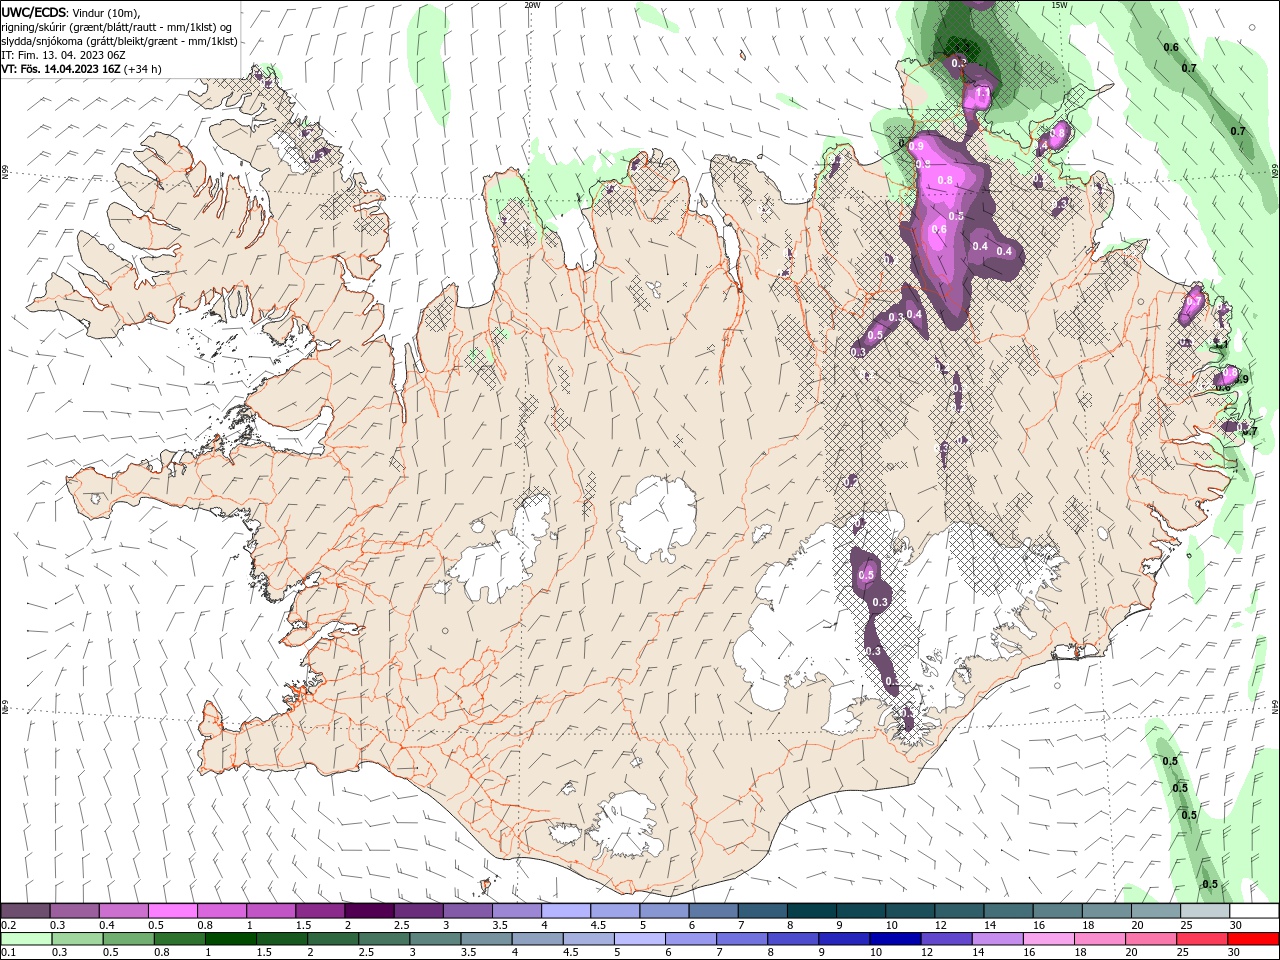The height and width of the screenshot is (960, 1280).
Task: Click the '0.1' label under rain legend
Action: pos(8,953)
